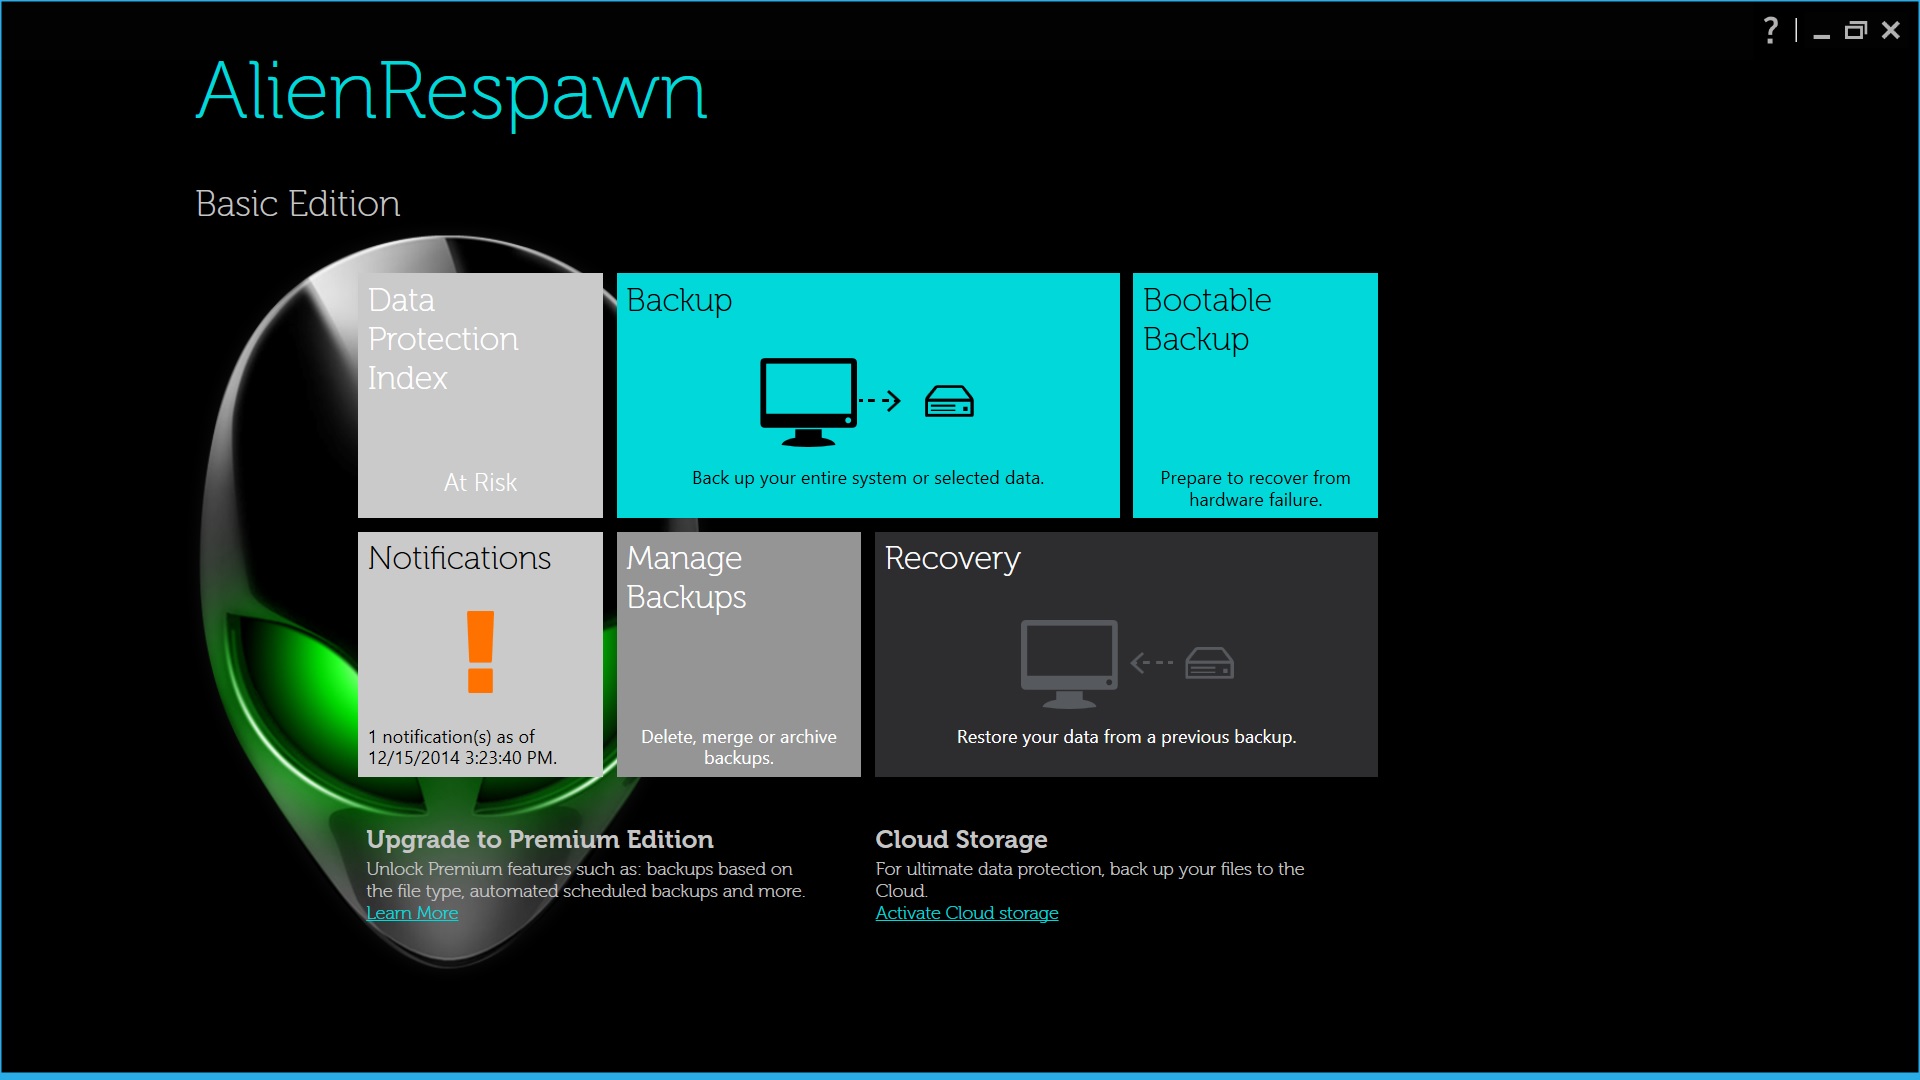Click the Backup tile title
Screen dimensions: 1920x1080
click(x=679, y=300)
